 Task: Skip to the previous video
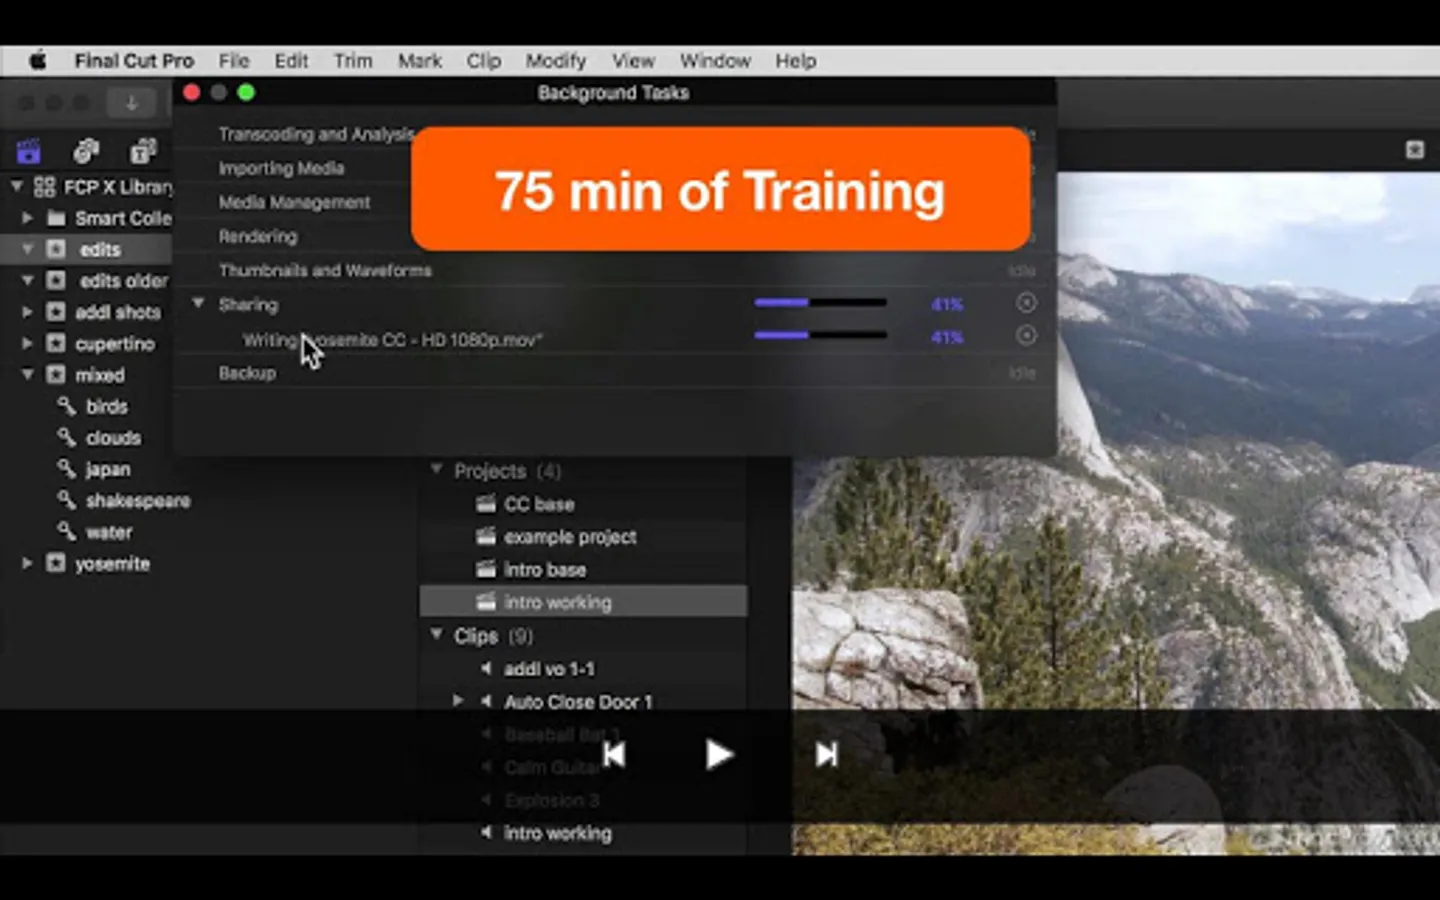pyautogui.click(x=614, y=754)
